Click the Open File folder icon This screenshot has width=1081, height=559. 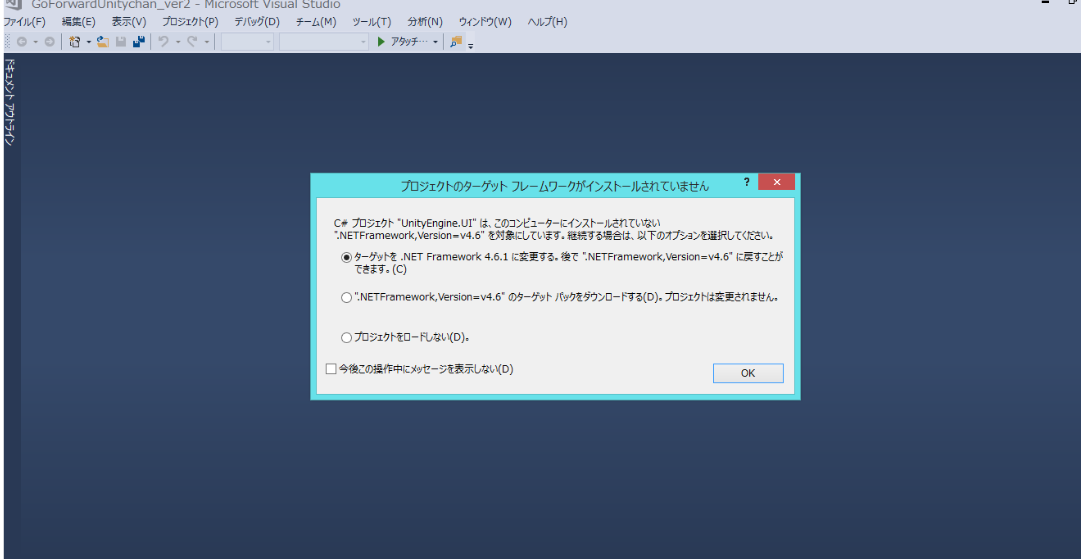click(103, 42)
